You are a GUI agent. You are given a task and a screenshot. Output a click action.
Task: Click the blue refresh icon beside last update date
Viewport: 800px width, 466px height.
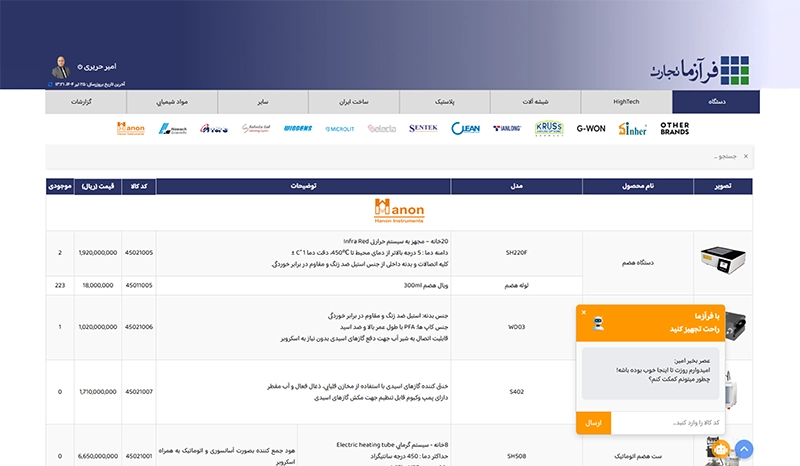(x=50, y=84)
